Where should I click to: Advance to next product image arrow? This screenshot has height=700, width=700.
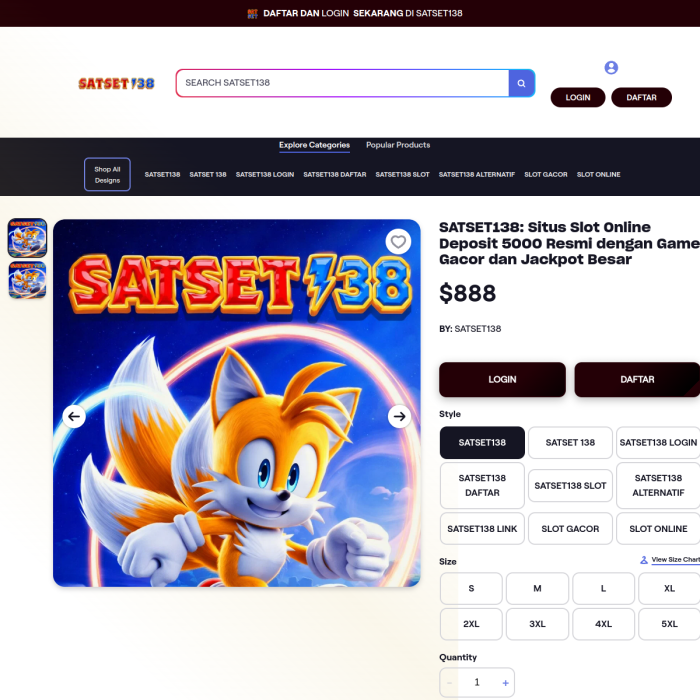tap(399, 417)
